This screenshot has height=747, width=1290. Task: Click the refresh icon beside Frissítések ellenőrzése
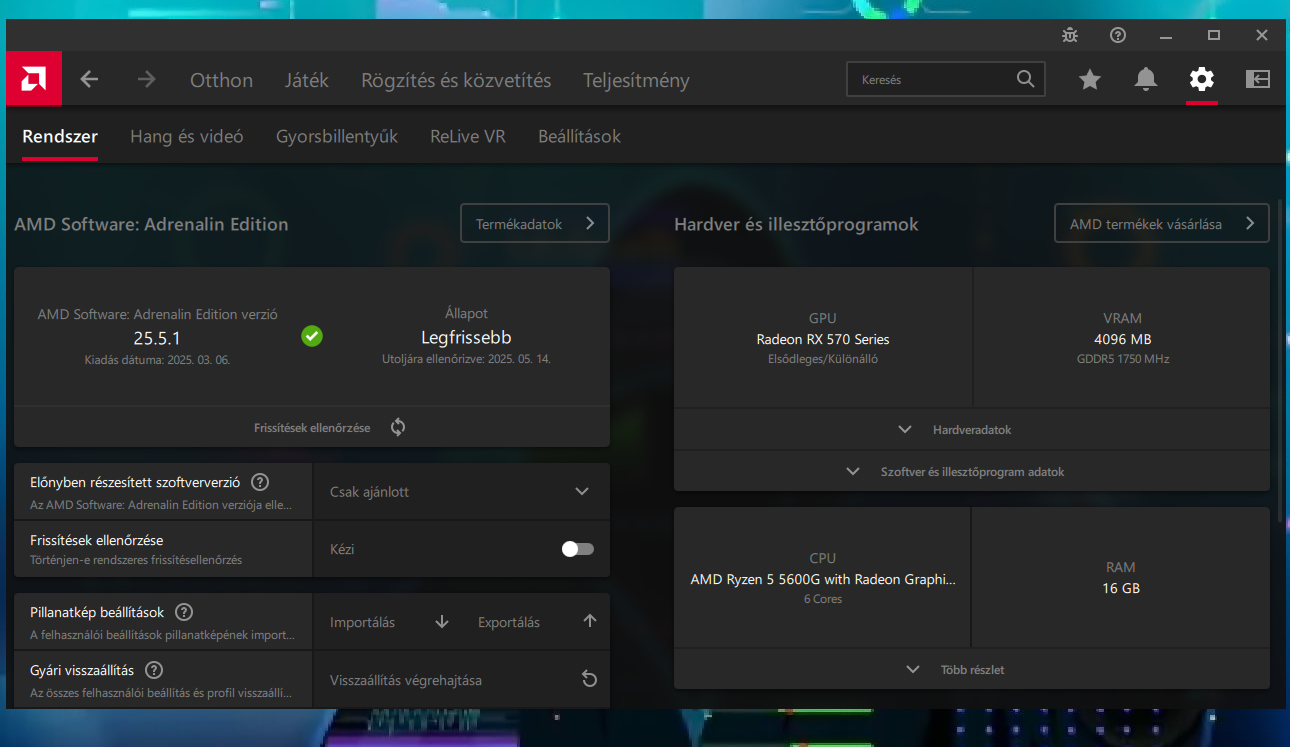point(398,427)
